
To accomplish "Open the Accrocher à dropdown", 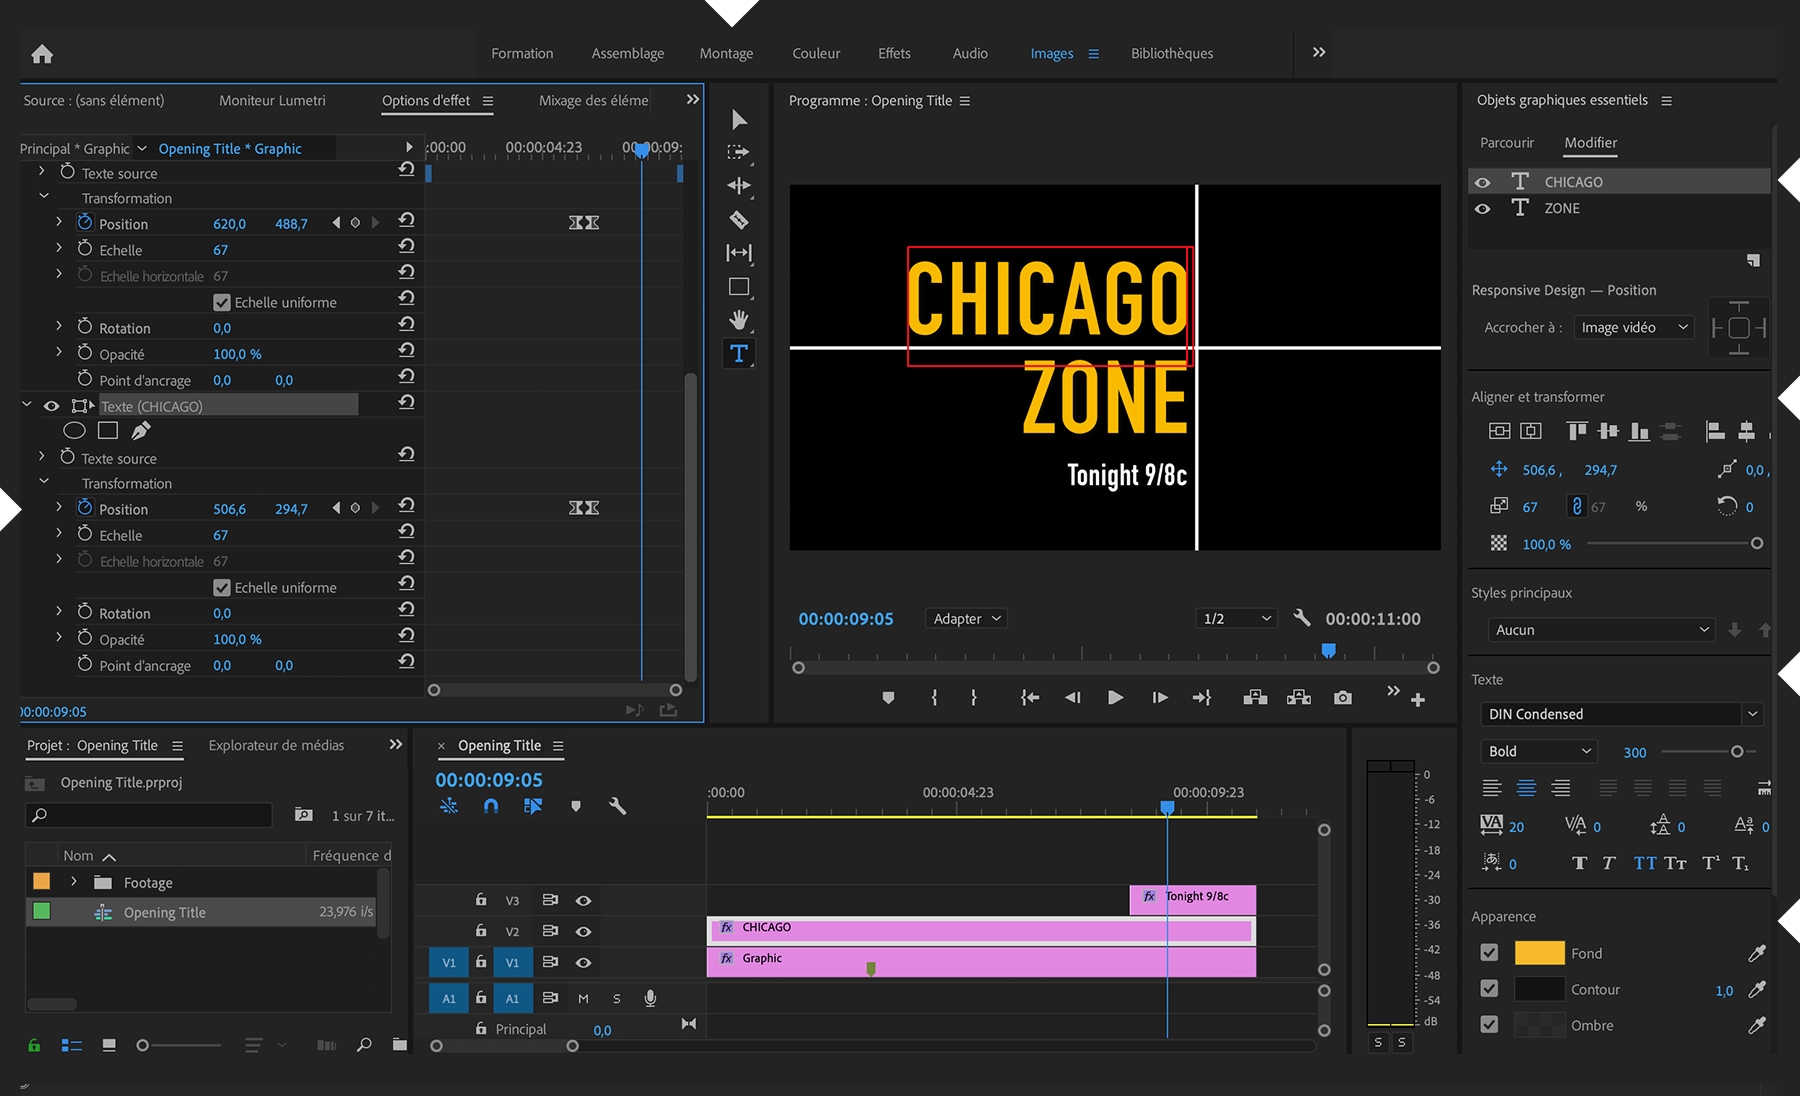I will (x=1632, y=327).
